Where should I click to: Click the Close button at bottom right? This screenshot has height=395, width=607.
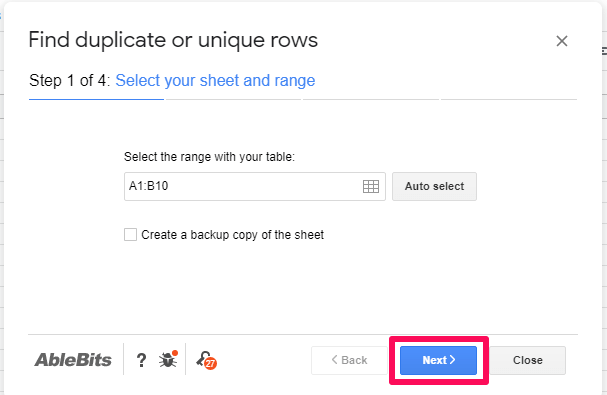pos(528,360)
